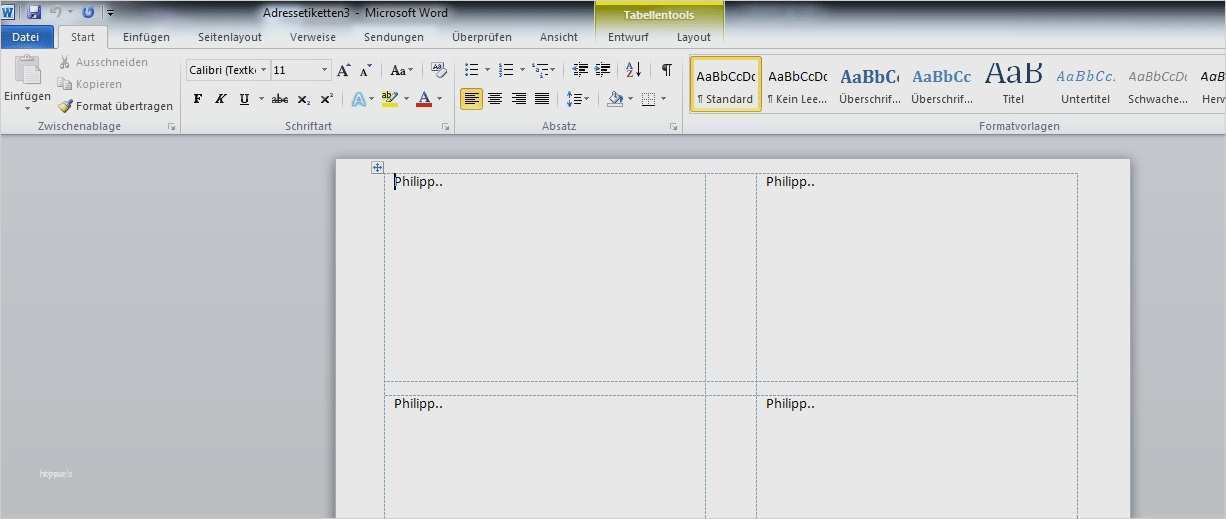1226x519 pixels.
Task: Apply the Titel style
Action: tap(1013, 84)
